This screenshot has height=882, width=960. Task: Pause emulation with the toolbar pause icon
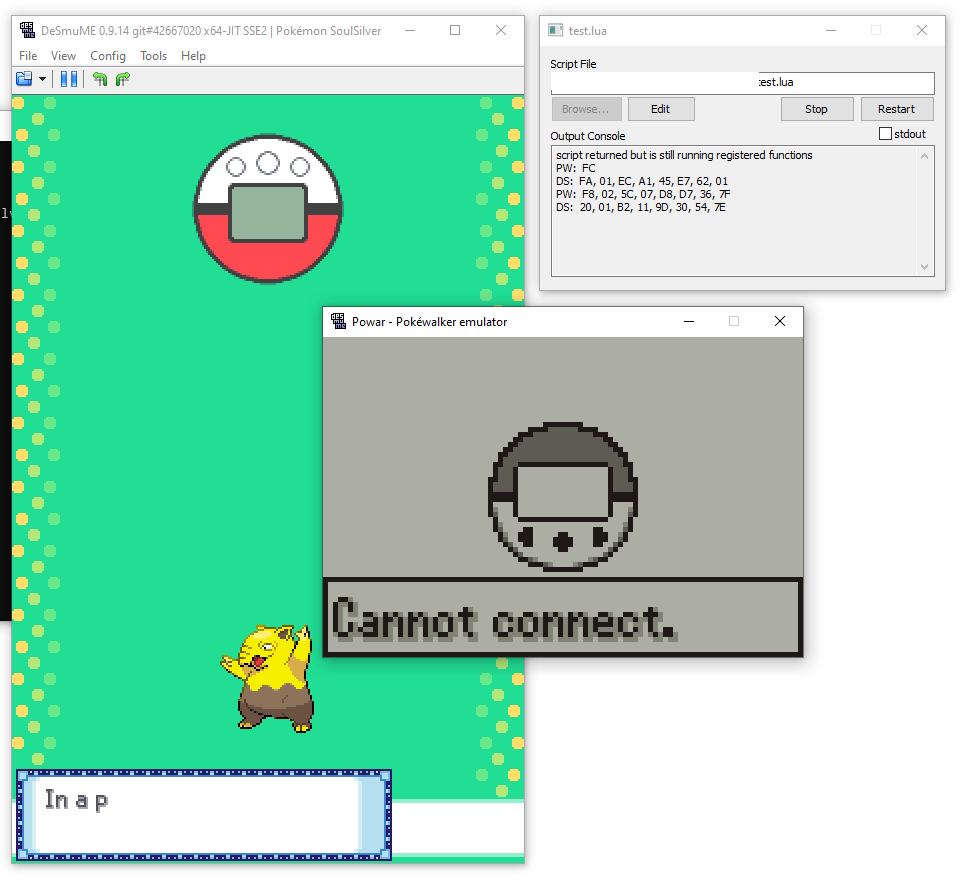(69, 79)
